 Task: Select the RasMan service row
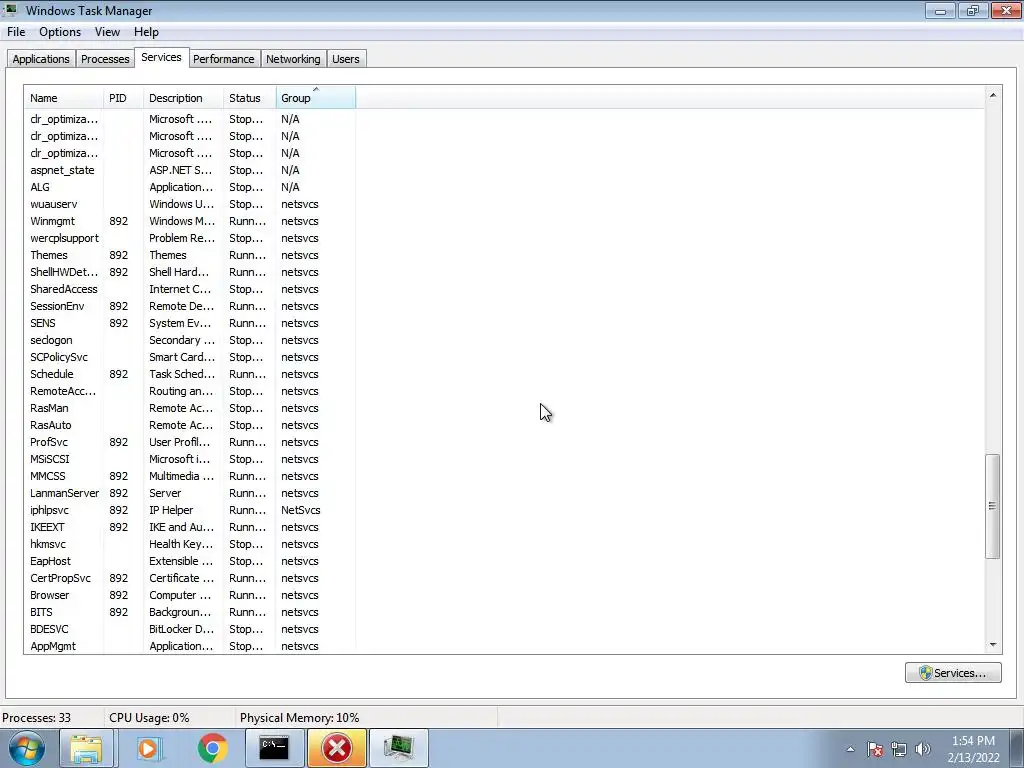(x=189, y=408)
